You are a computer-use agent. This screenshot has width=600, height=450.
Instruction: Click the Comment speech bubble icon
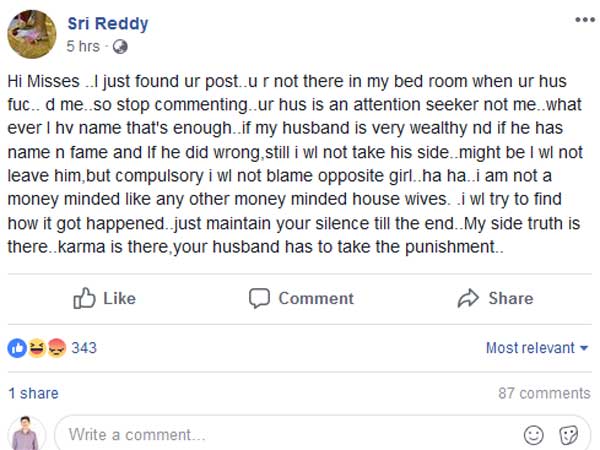(x=259, y=298)
